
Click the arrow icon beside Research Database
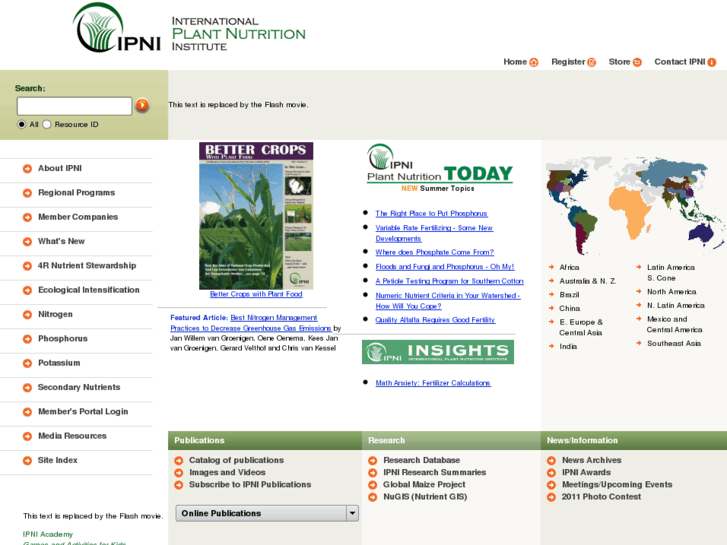click(372, 461)
